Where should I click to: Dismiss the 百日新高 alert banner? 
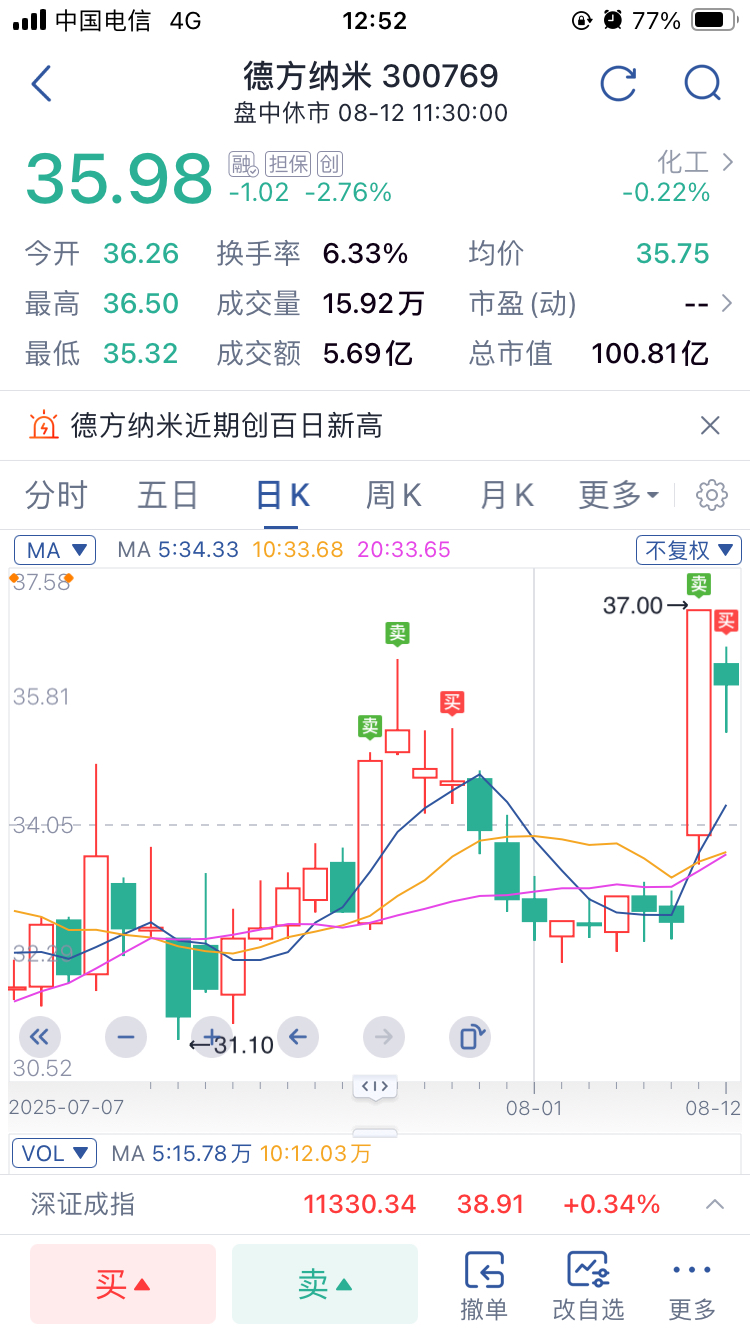tap(710, 426)
